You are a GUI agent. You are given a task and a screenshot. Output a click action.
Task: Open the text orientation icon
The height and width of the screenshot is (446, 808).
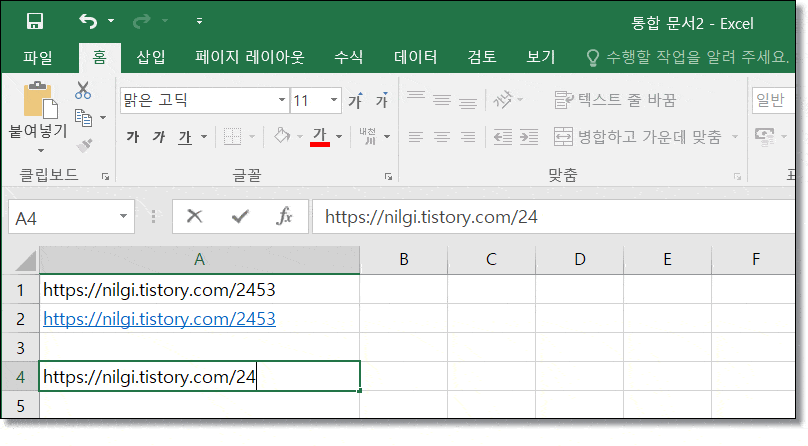point(503,99)
